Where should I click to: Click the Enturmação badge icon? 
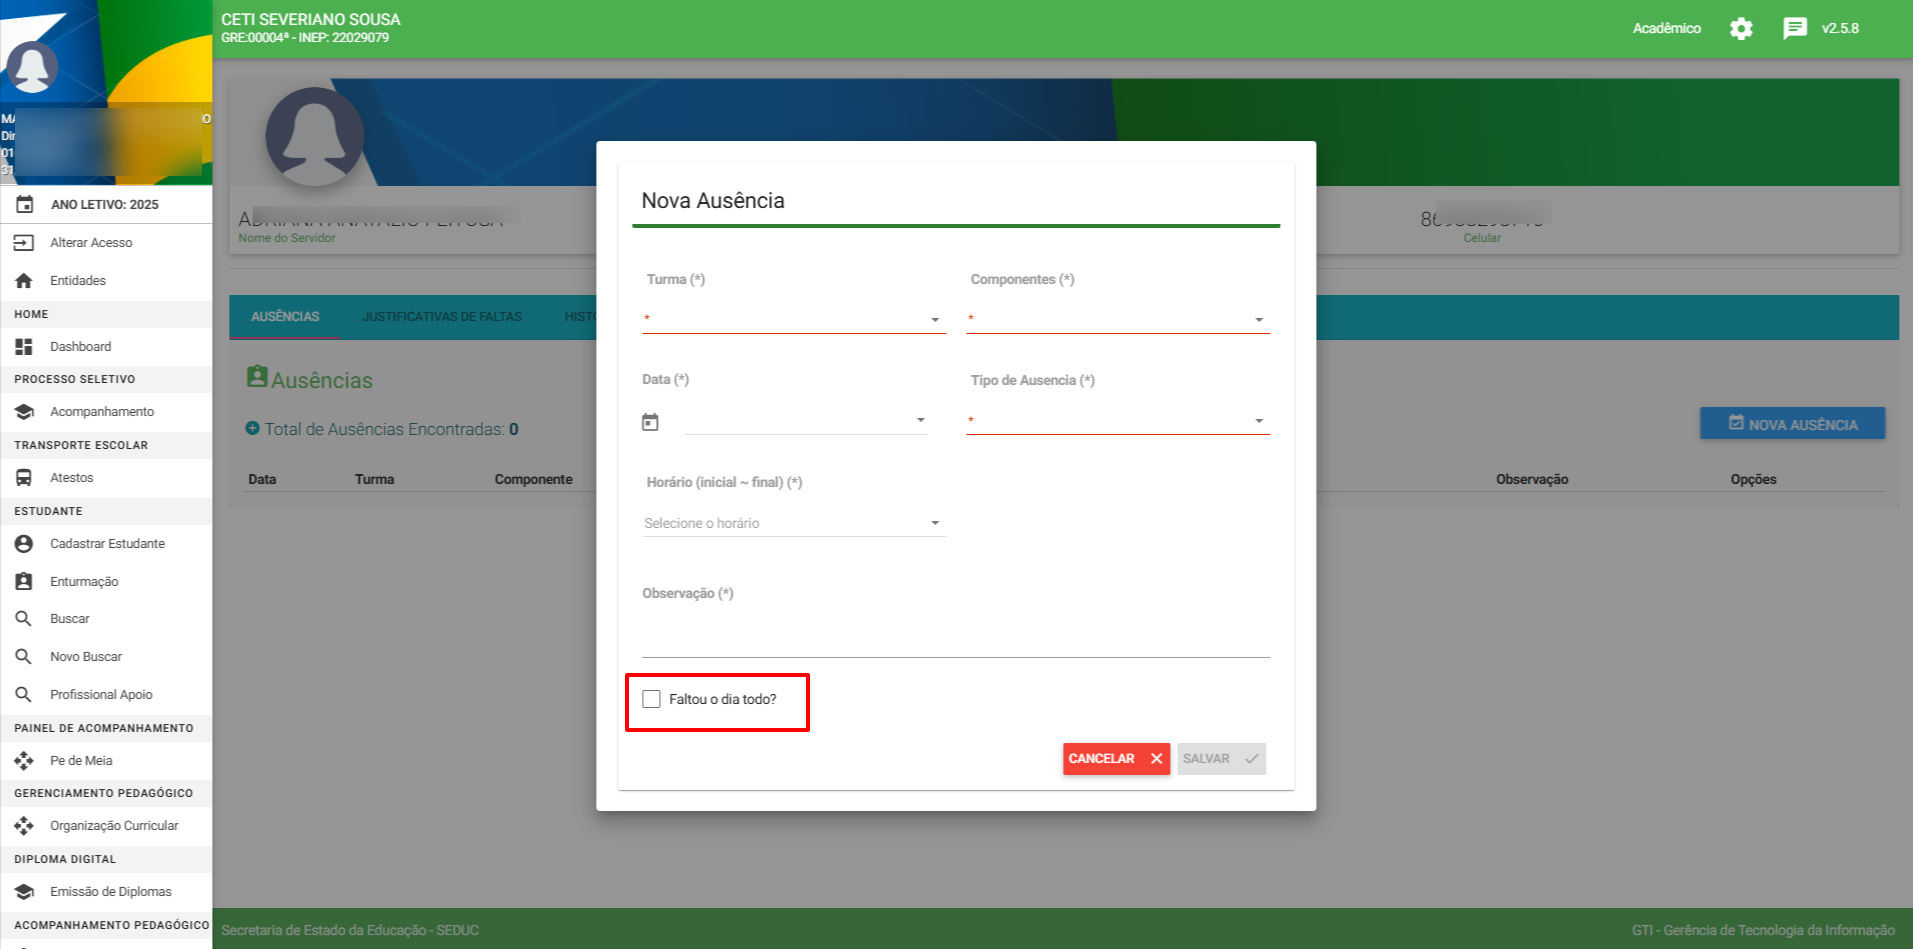pos(24,582)
